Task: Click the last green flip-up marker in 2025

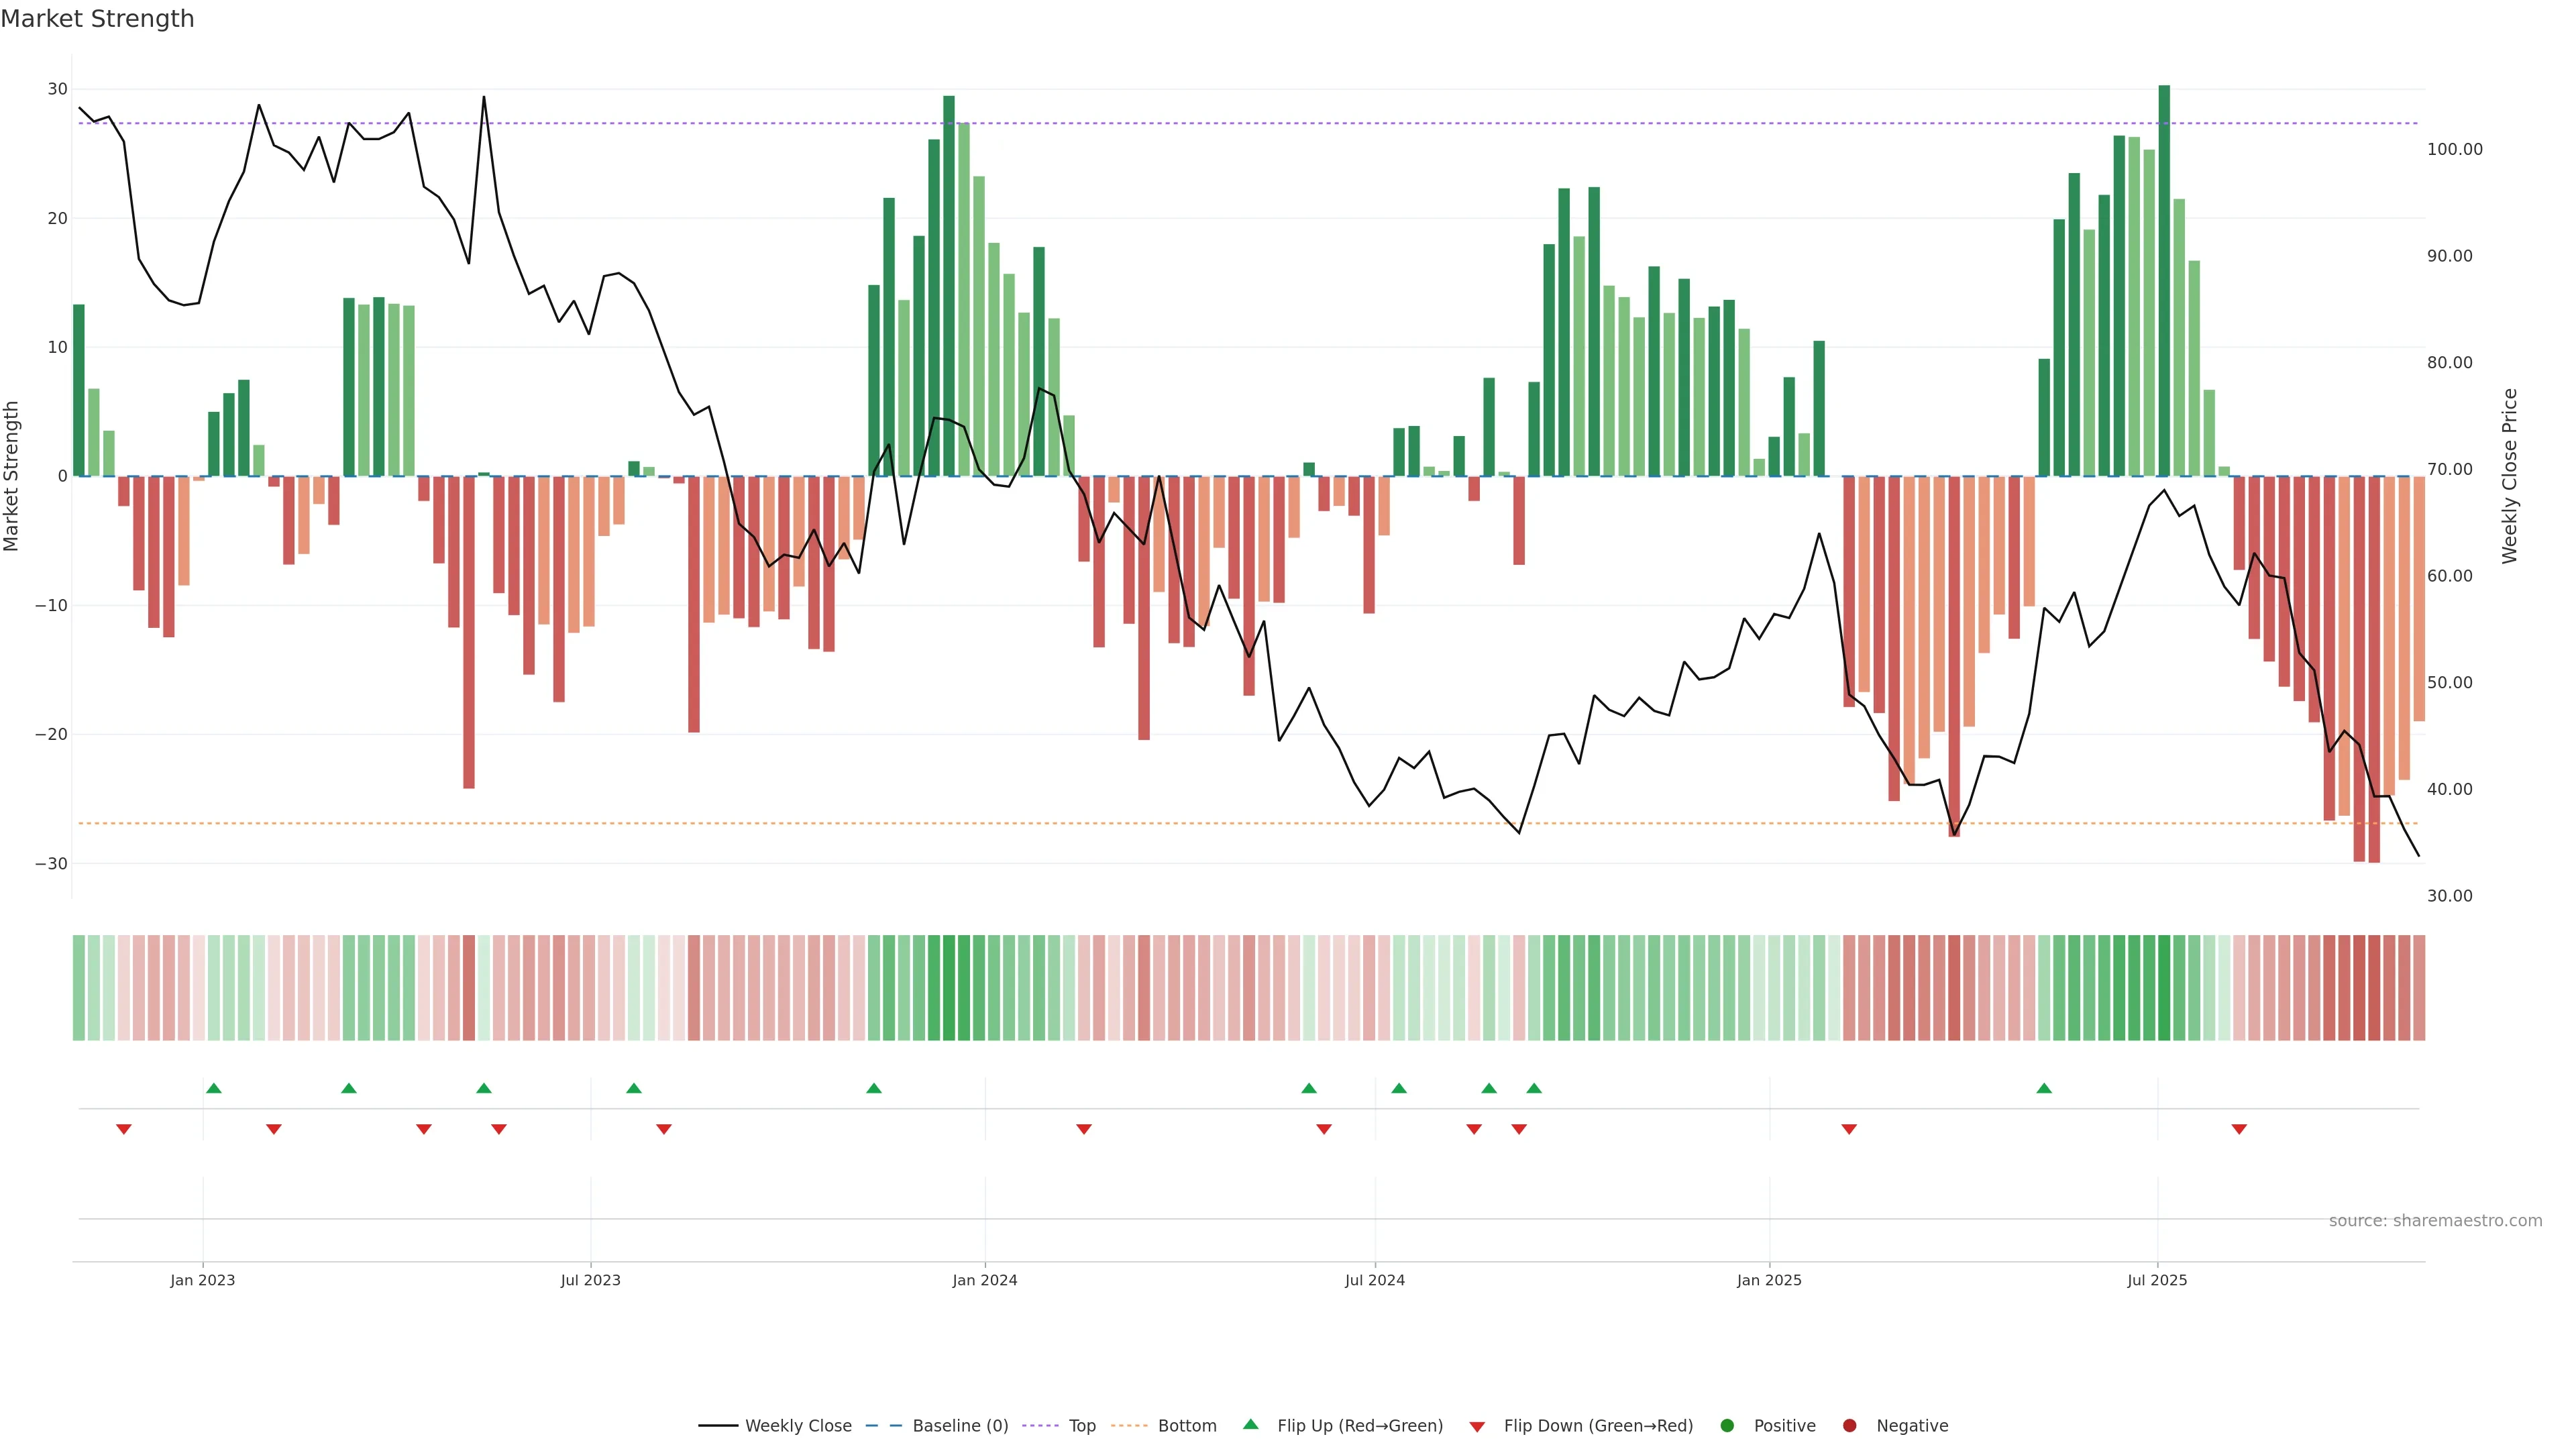Action: point(2044,1088)
